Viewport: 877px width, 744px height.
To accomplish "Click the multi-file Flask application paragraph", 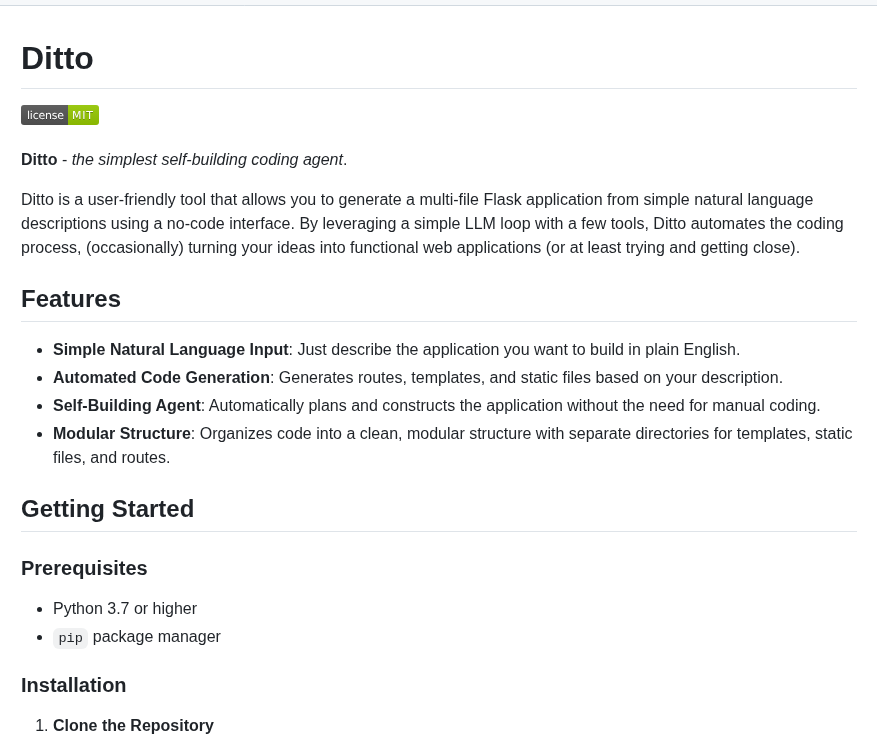I will pos(432,224).
